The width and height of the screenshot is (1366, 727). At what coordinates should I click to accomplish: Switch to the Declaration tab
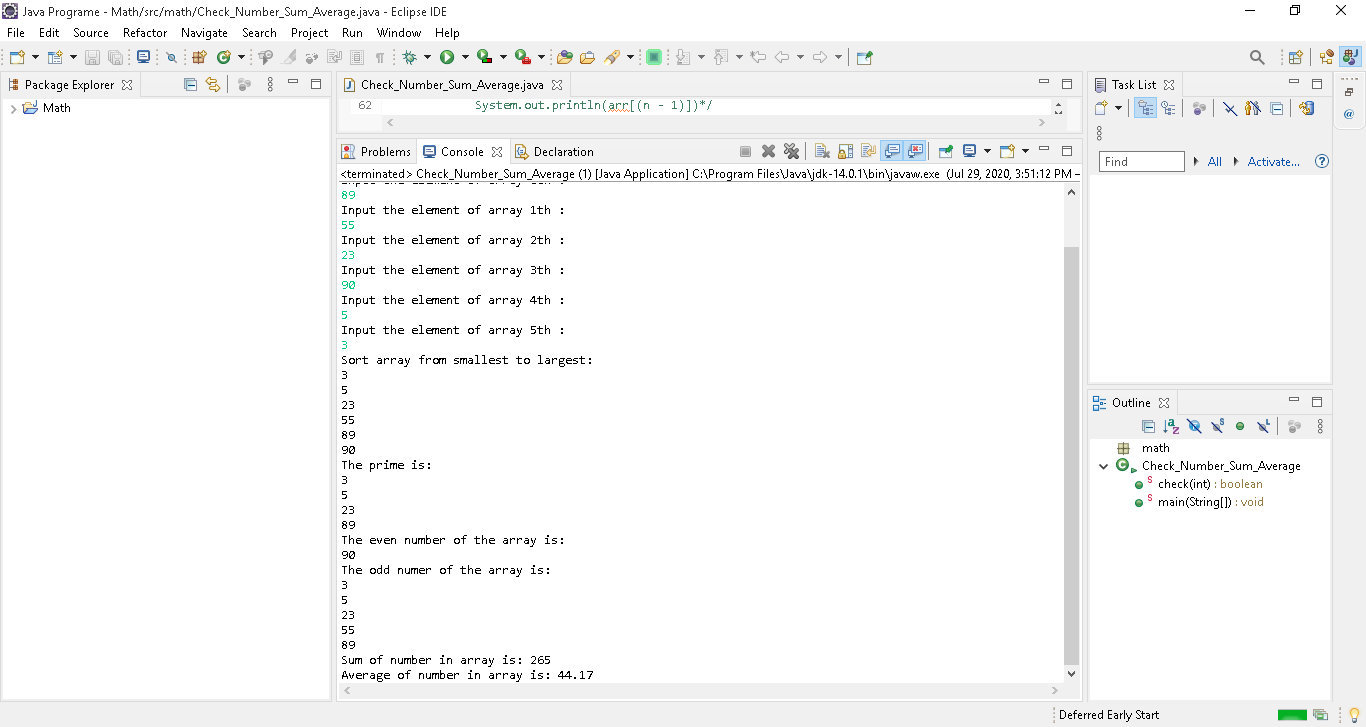tap(554, 151)
